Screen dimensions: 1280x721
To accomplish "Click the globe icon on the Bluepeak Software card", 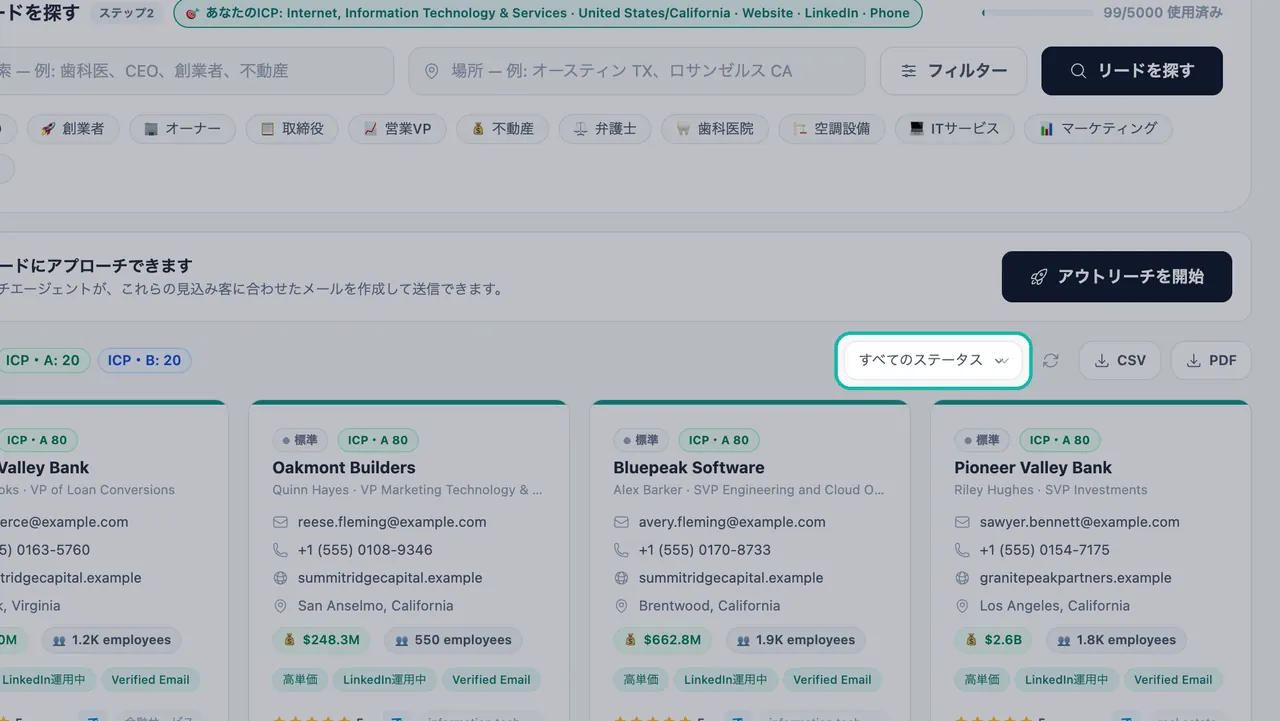I will (x=622, y=578).
